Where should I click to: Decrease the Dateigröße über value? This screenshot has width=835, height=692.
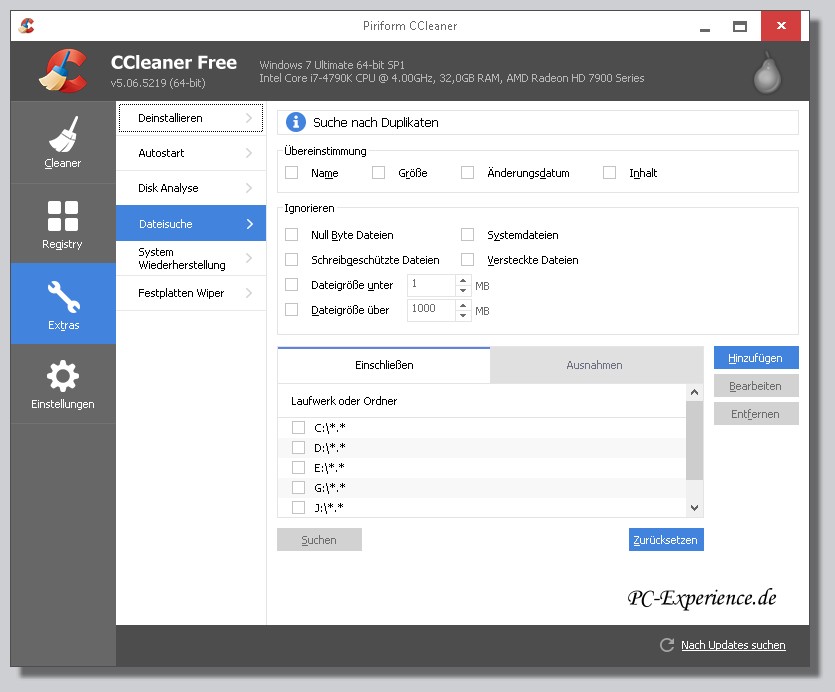462,316
